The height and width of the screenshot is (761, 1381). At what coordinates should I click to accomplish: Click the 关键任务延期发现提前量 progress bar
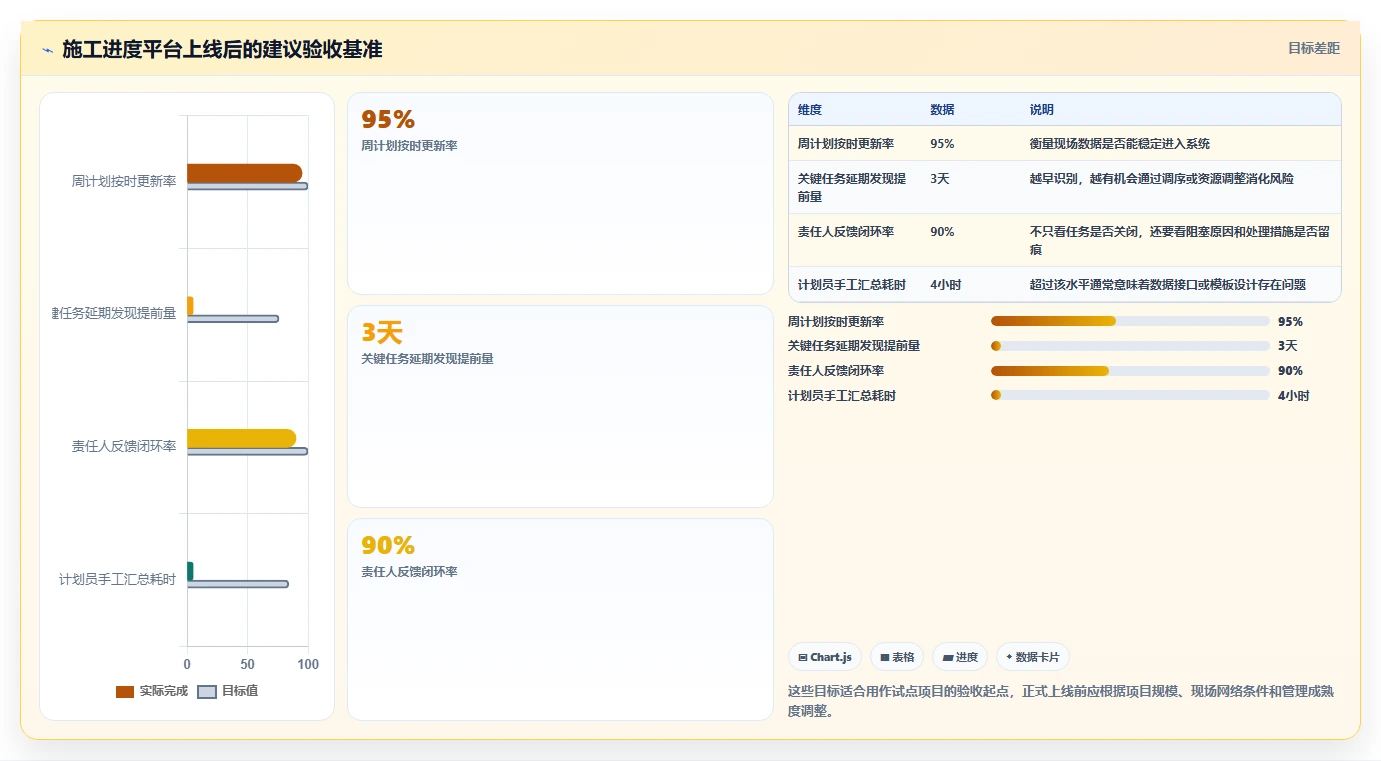coord(1130,346)
